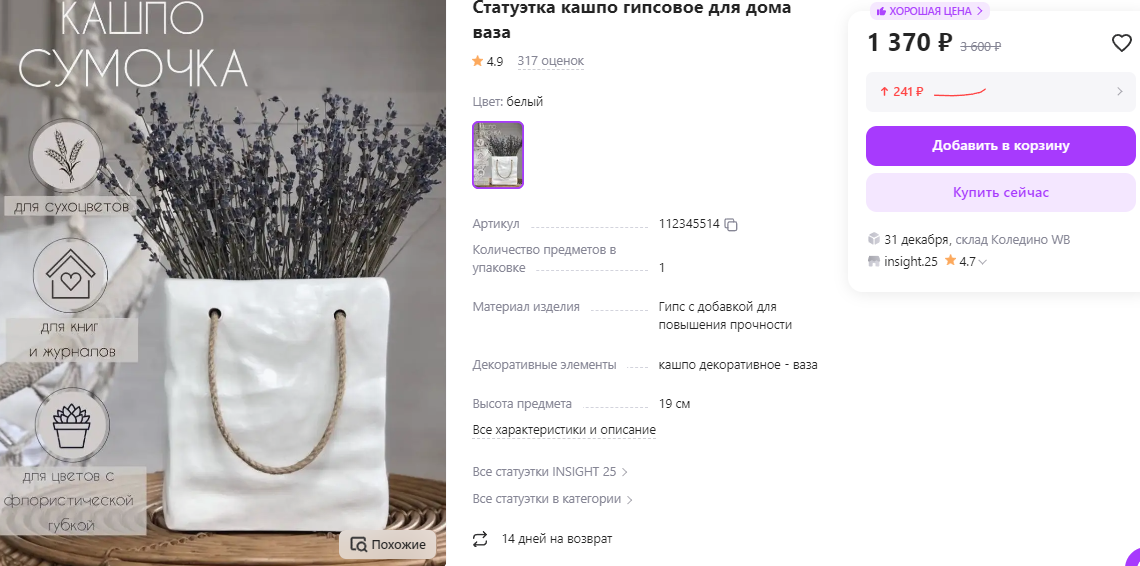
Task: Open ХОРОШАЯ ЦЕНА badge details
Action: click(x=930, y=11)
